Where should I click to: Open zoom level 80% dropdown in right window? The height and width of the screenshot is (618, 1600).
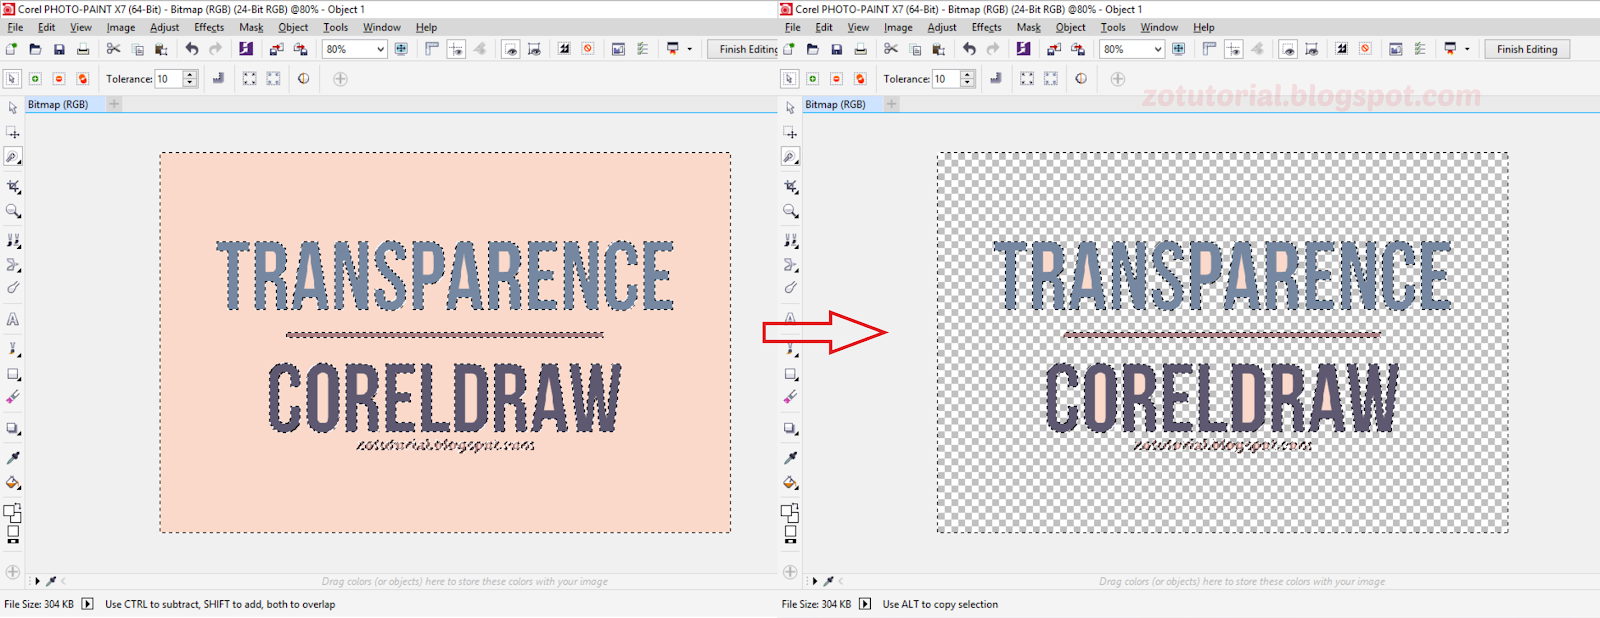point(1158,49)
